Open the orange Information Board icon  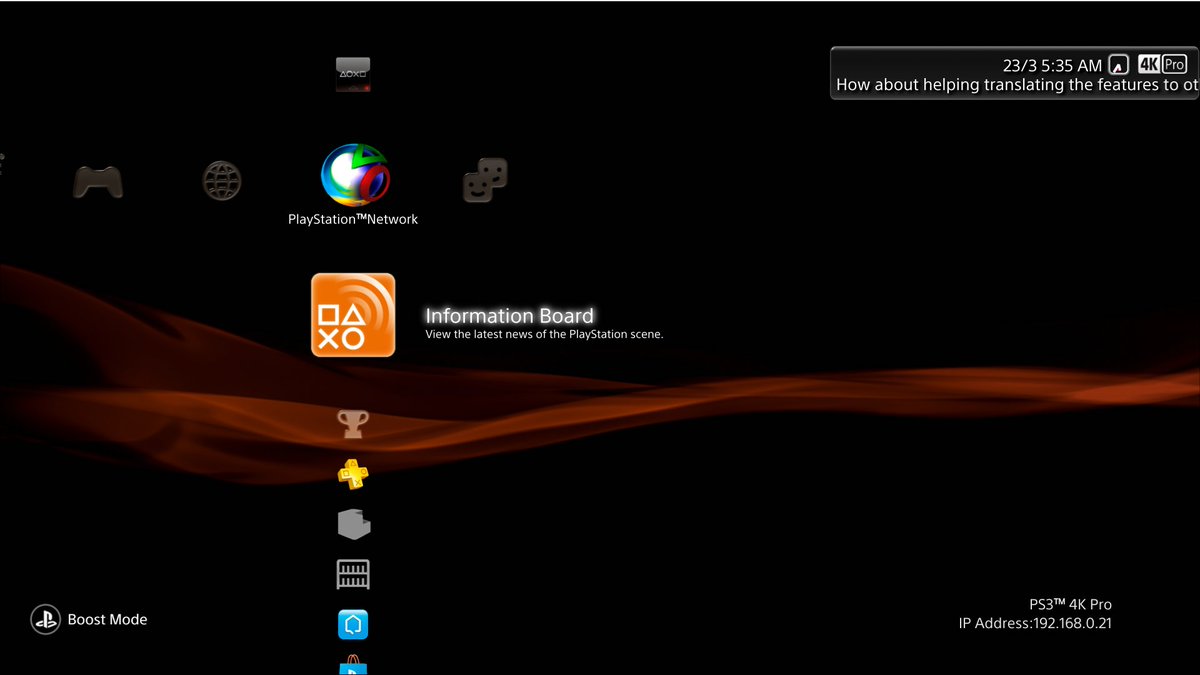(353, 315)
